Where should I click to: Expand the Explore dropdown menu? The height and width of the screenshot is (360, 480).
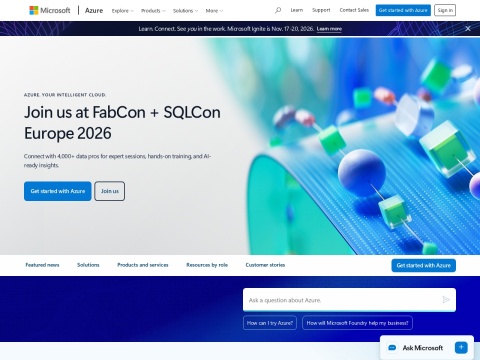click(x=123, y=11)
